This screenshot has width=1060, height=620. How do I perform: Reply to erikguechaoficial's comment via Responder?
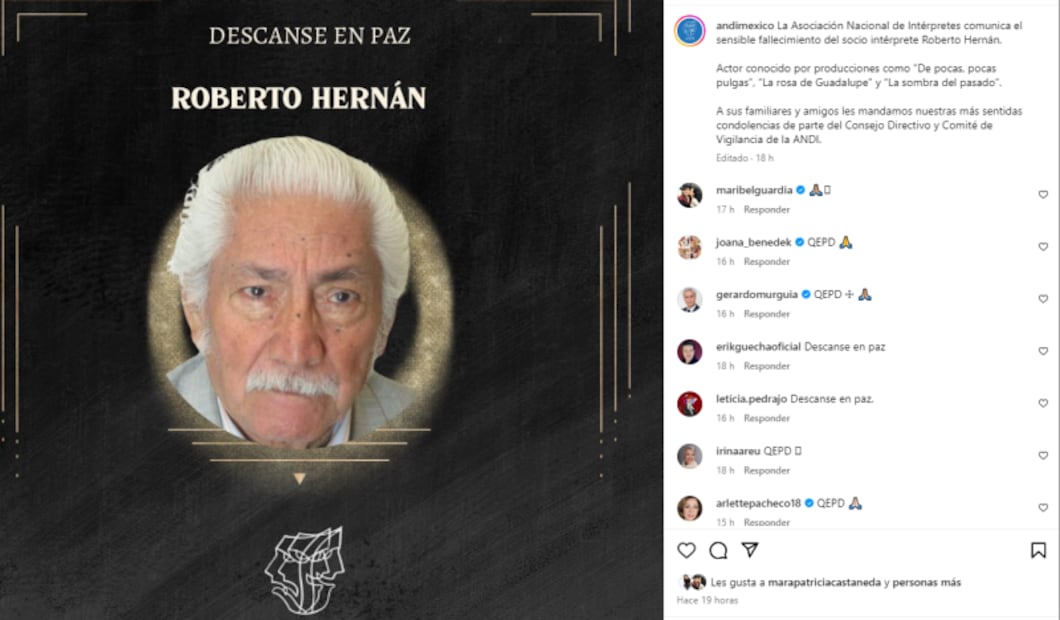(767, 366)
